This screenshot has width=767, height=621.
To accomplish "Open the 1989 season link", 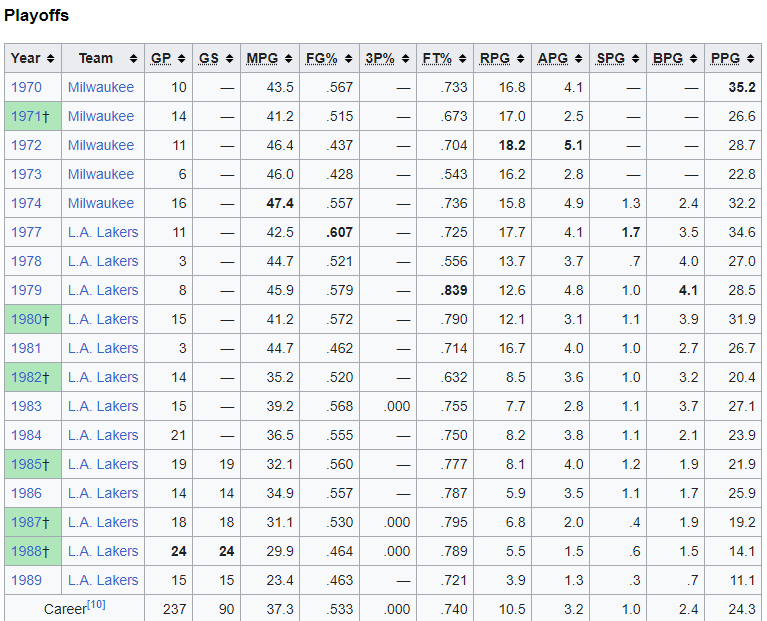I will [x=26, y=580].
